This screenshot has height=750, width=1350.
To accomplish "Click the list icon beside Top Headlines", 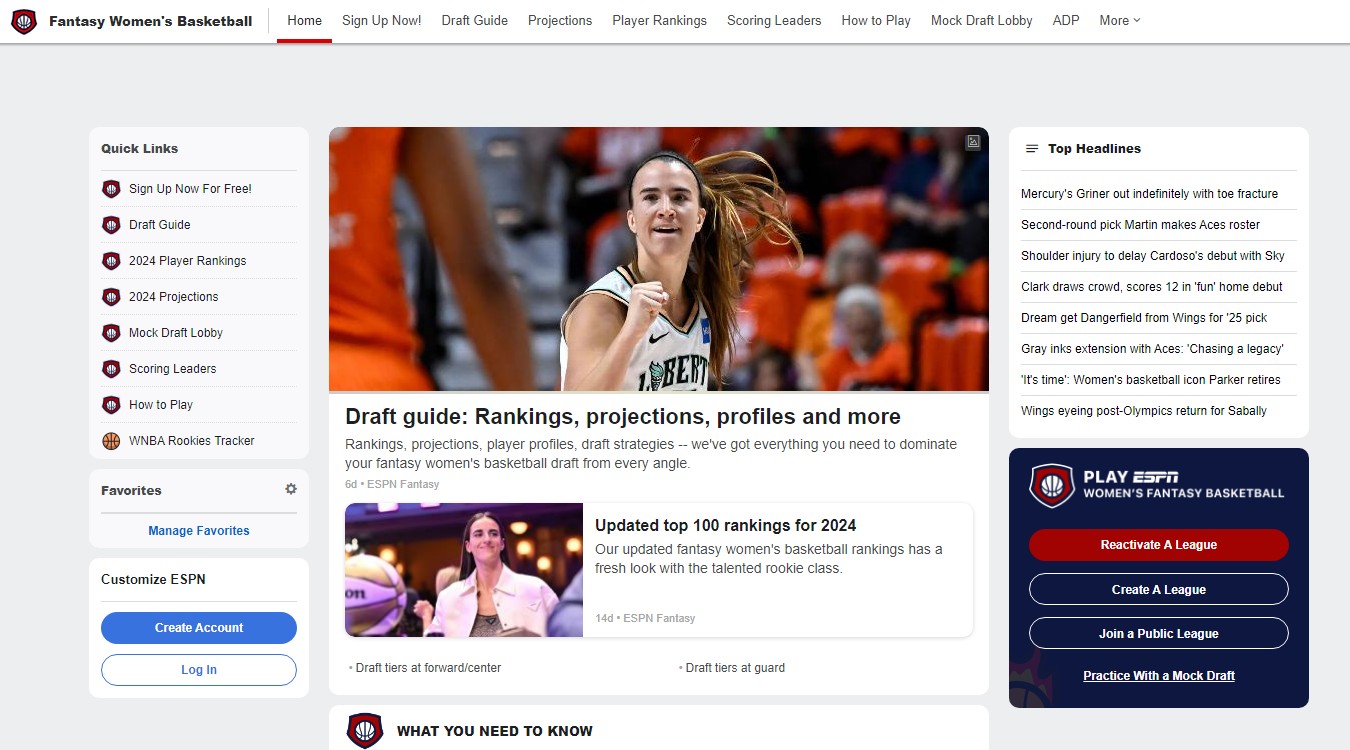I will (x=1032, y=149).
